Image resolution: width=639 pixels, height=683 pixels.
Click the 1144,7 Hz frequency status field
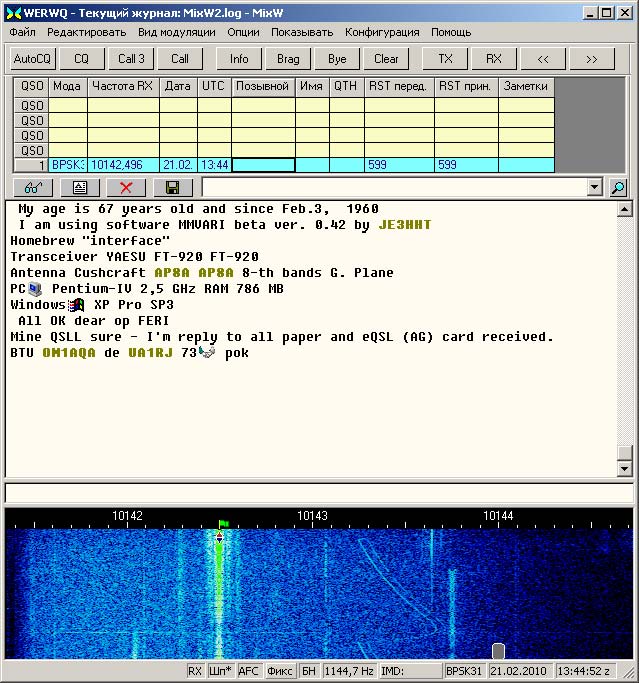[349, 671]
